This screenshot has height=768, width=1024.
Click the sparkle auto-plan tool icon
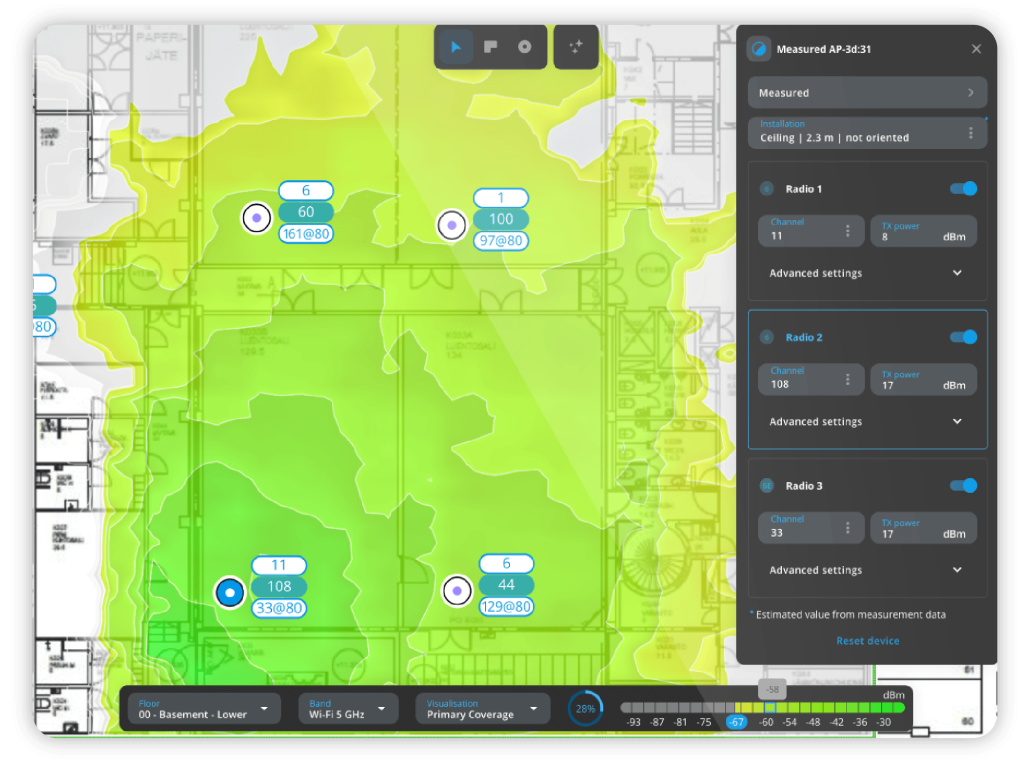click(575, 47)
